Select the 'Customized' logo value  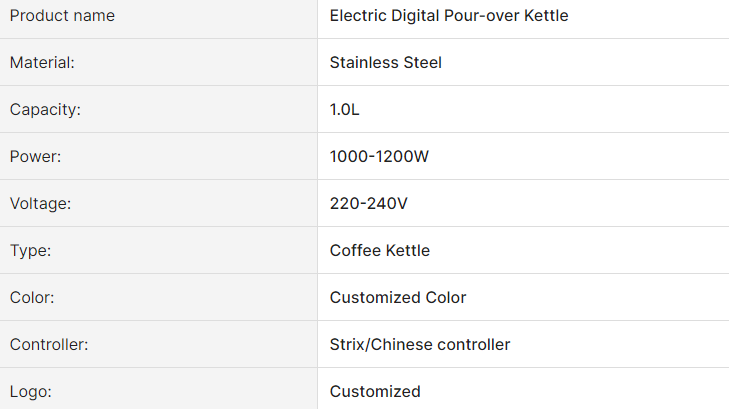click(x=375, y=392)
